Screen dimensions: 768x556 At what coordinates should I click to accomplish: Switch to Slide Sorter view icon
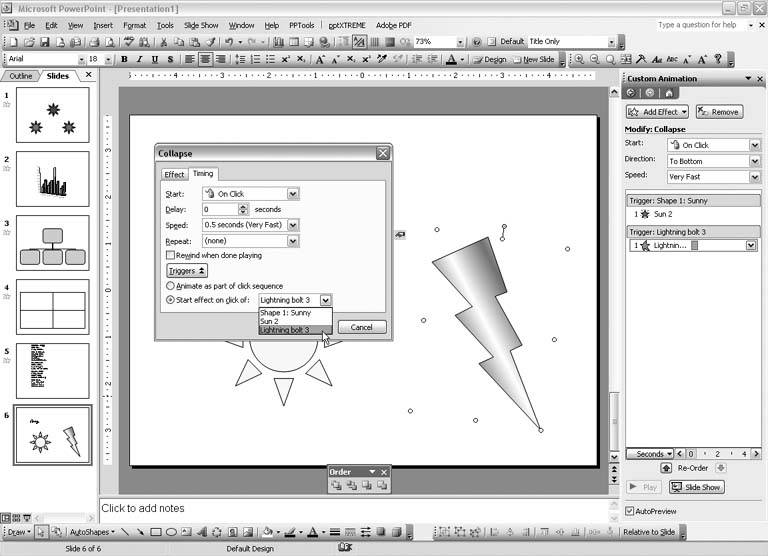[16, 518]
